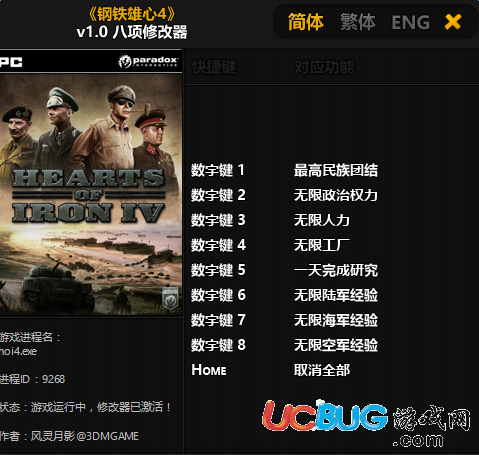The height and width of the screenshot is (455, 479).
Task: Click the Home hotkey label
Action: coord(209,370)
